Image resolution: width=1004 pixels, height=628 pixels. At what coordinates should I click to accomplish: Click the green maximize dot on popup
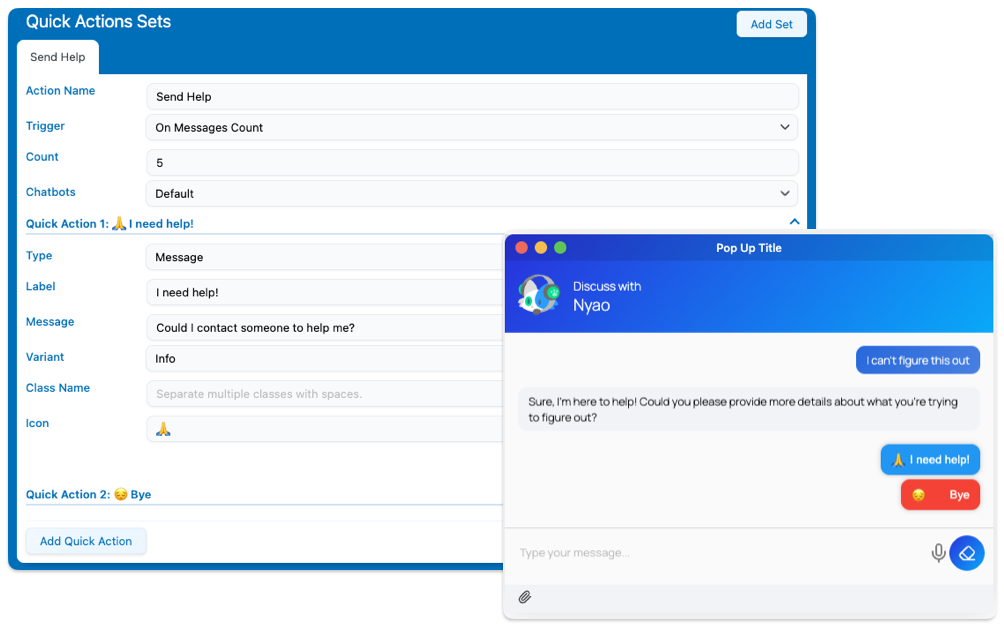click(560, 248)
